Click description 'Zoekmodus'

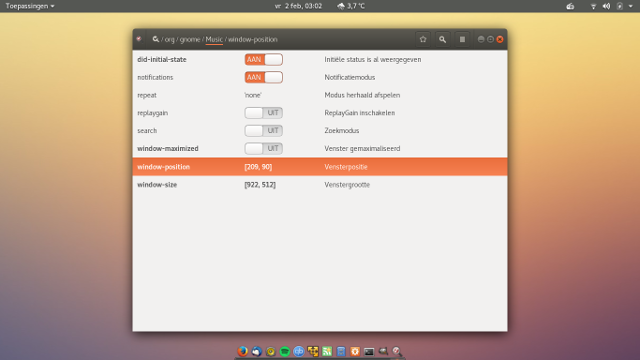[342, 131]
